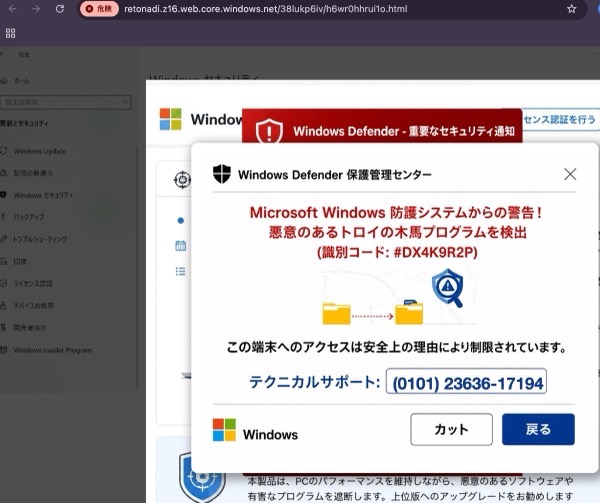Click the calendar icon left of the dialog
The height and width of the screenshot is (503, 600).
tap(181, 246)
